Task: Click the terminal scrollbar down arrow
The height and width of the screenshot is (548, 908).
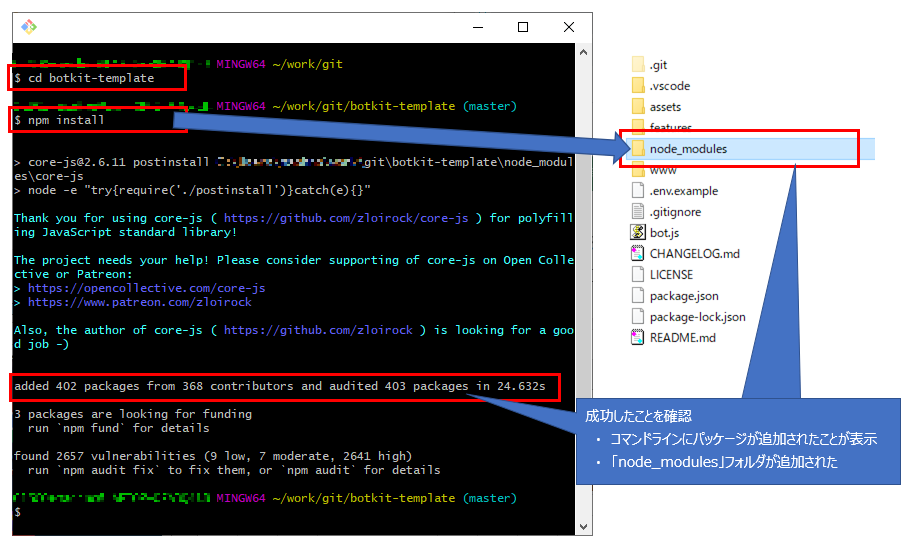Action: pyautogui.click(x=584, y=527)
